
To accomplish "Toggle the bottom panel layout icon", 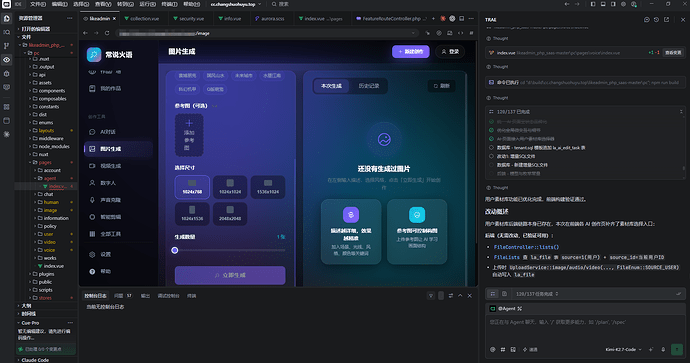I will [603, 4].
